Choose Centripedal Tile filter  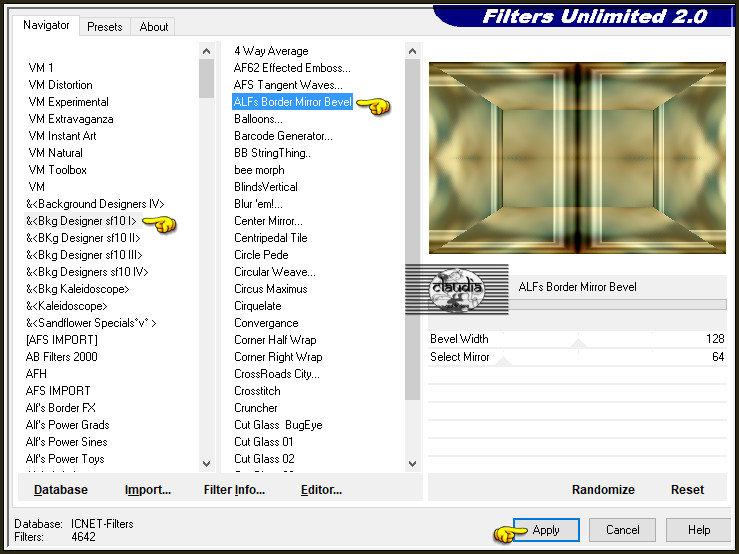[x=271, y=238]
